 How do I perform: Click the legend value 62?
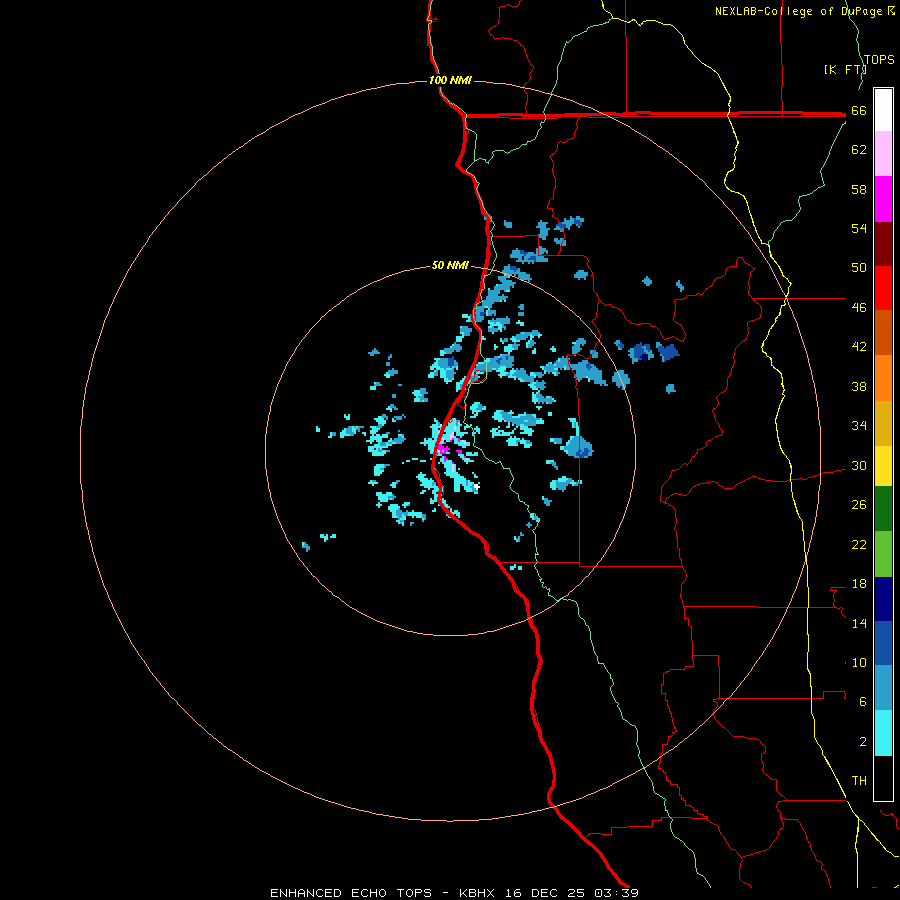(859, 150)
